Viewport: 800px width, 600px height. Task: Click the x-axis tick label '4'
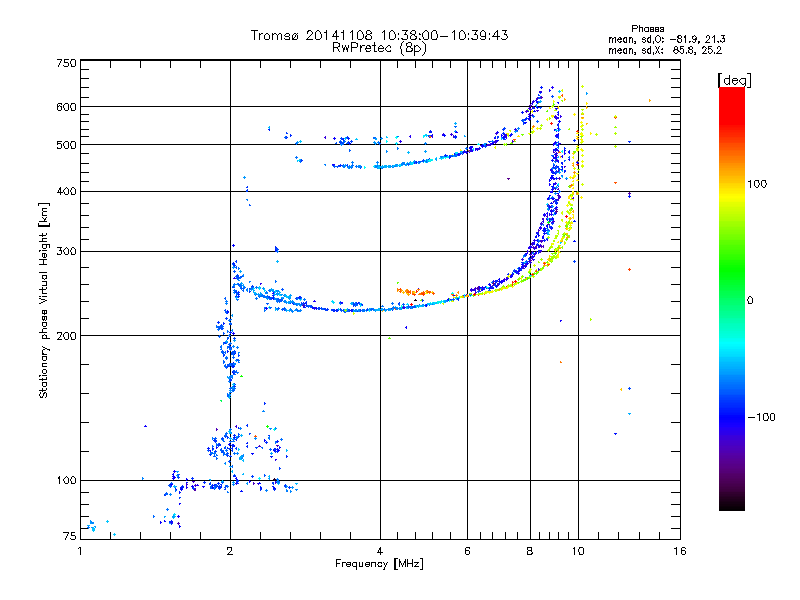380,551
